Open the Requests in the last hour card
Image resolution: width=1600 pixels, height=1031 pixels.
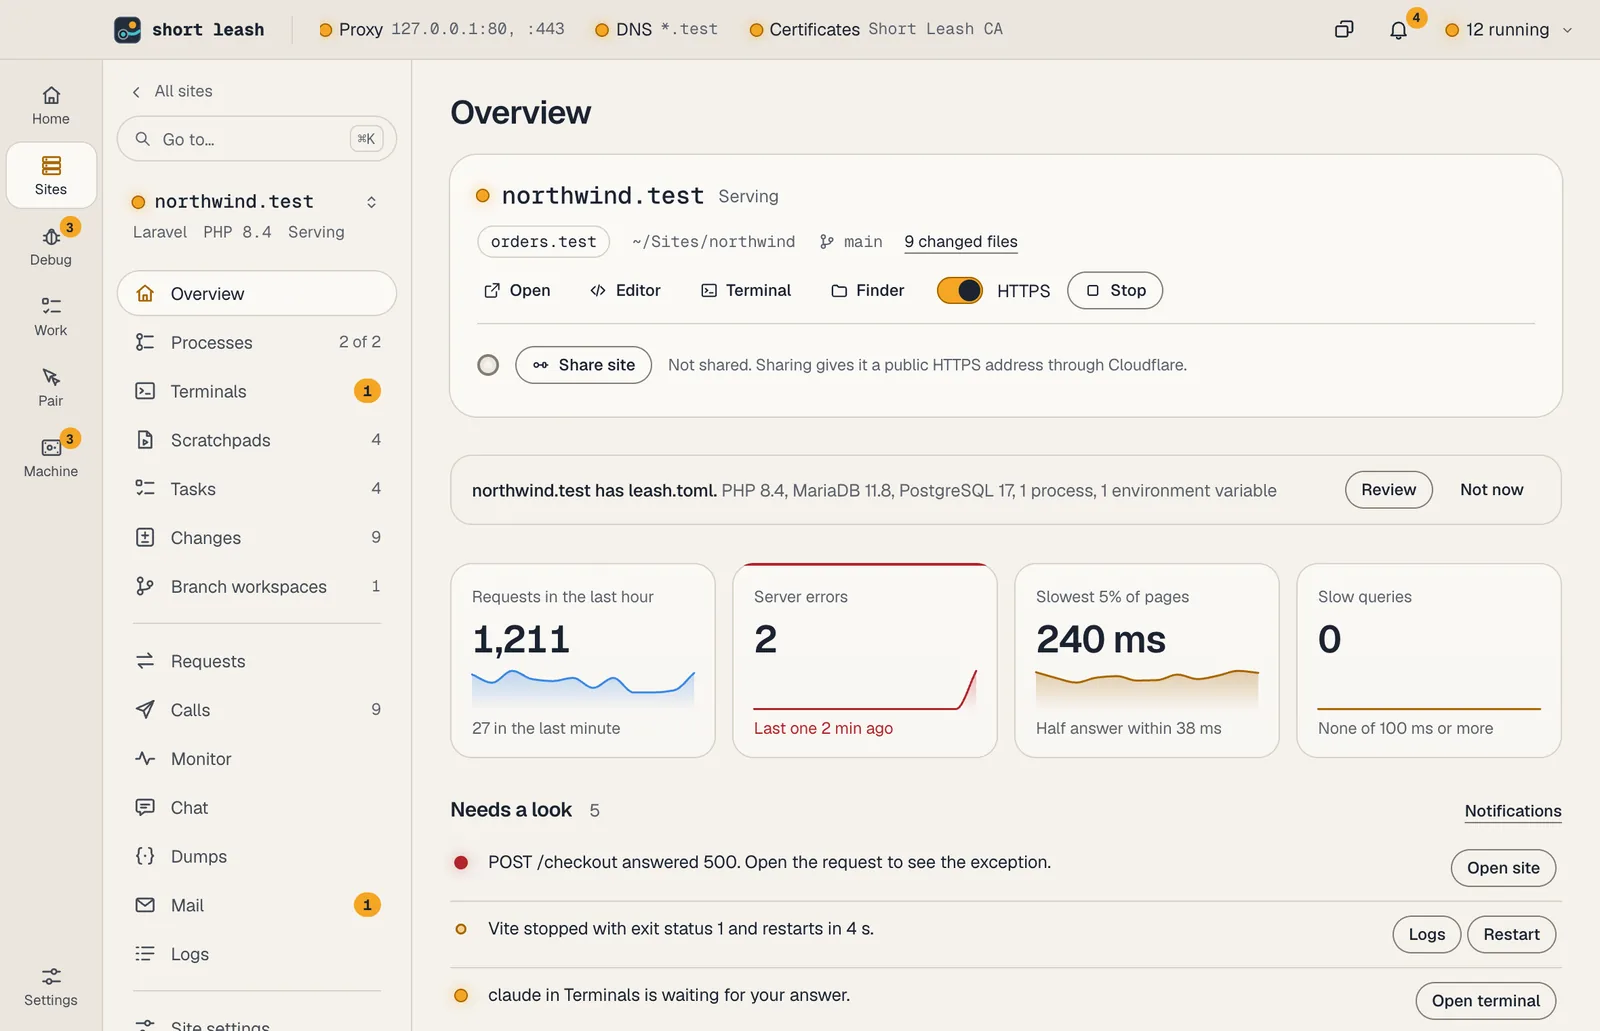tap(583, 660)
